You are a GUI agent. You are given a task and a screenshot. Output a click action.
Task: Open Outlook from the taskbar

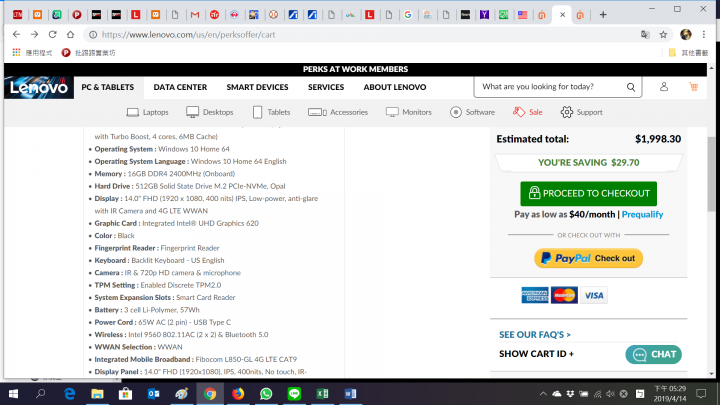click(153, 394)
